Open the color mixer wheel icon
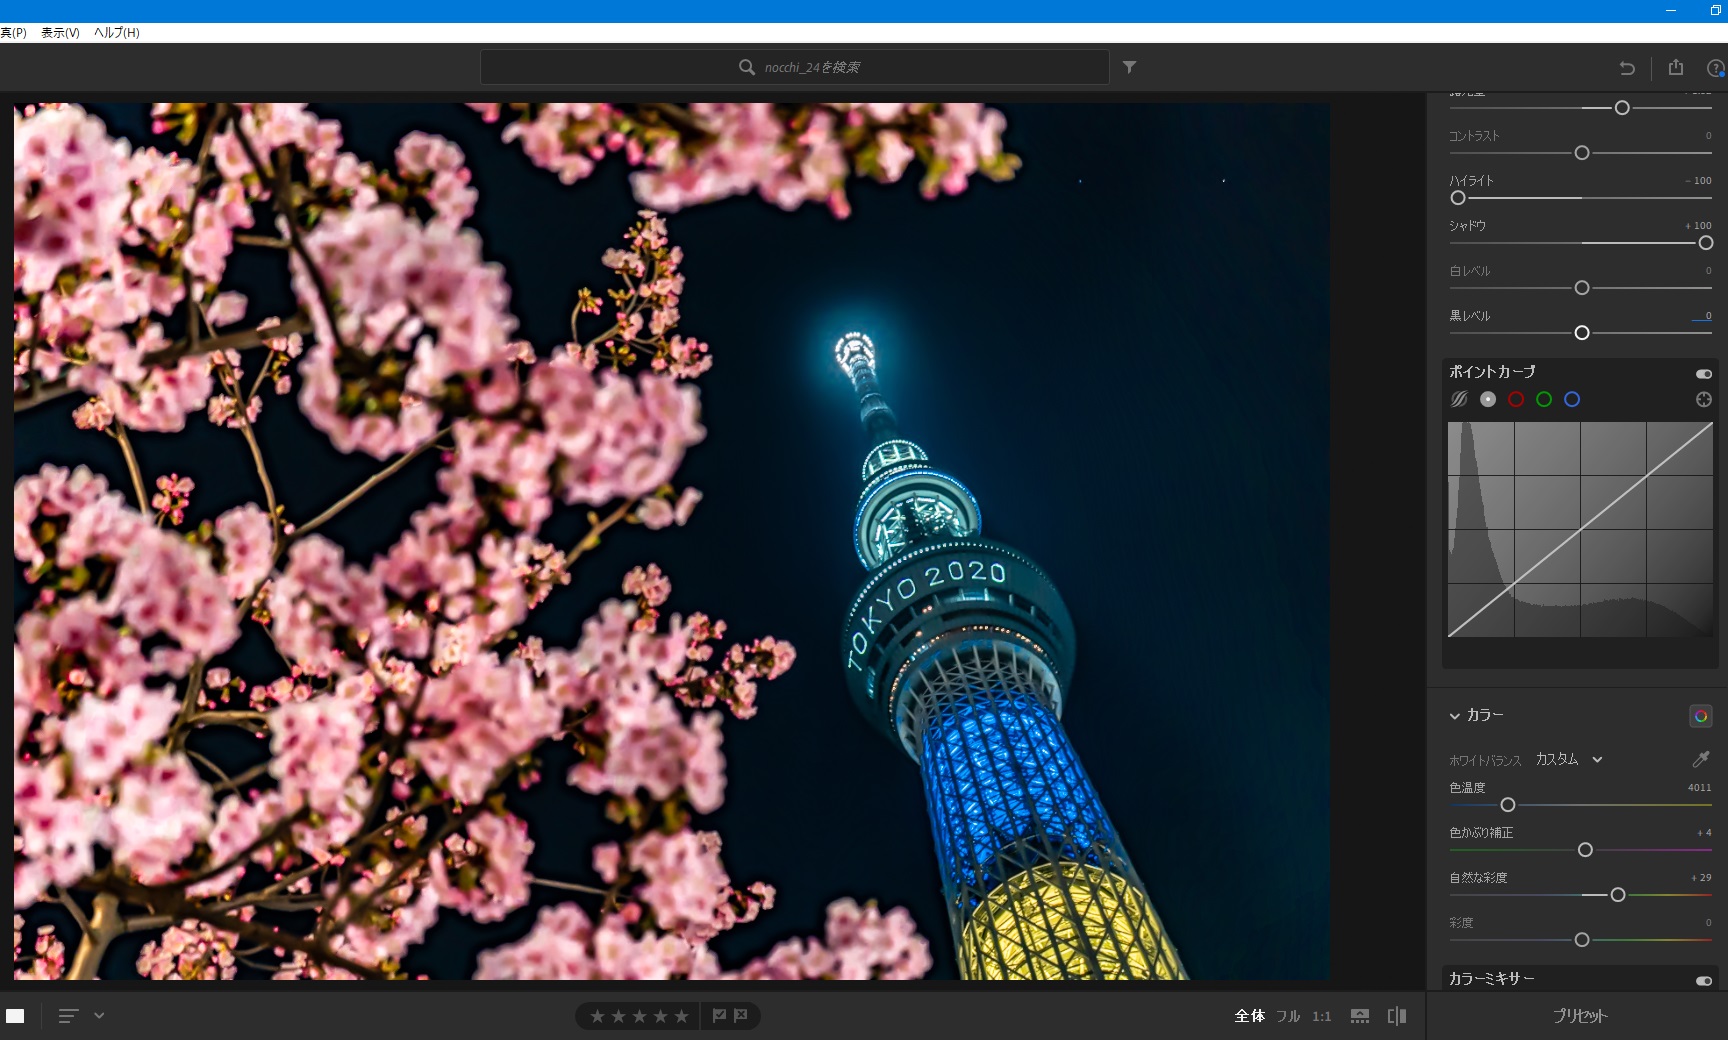Image resolution: width=1728 pixels, height=1040 pixels. (1701, 716)
